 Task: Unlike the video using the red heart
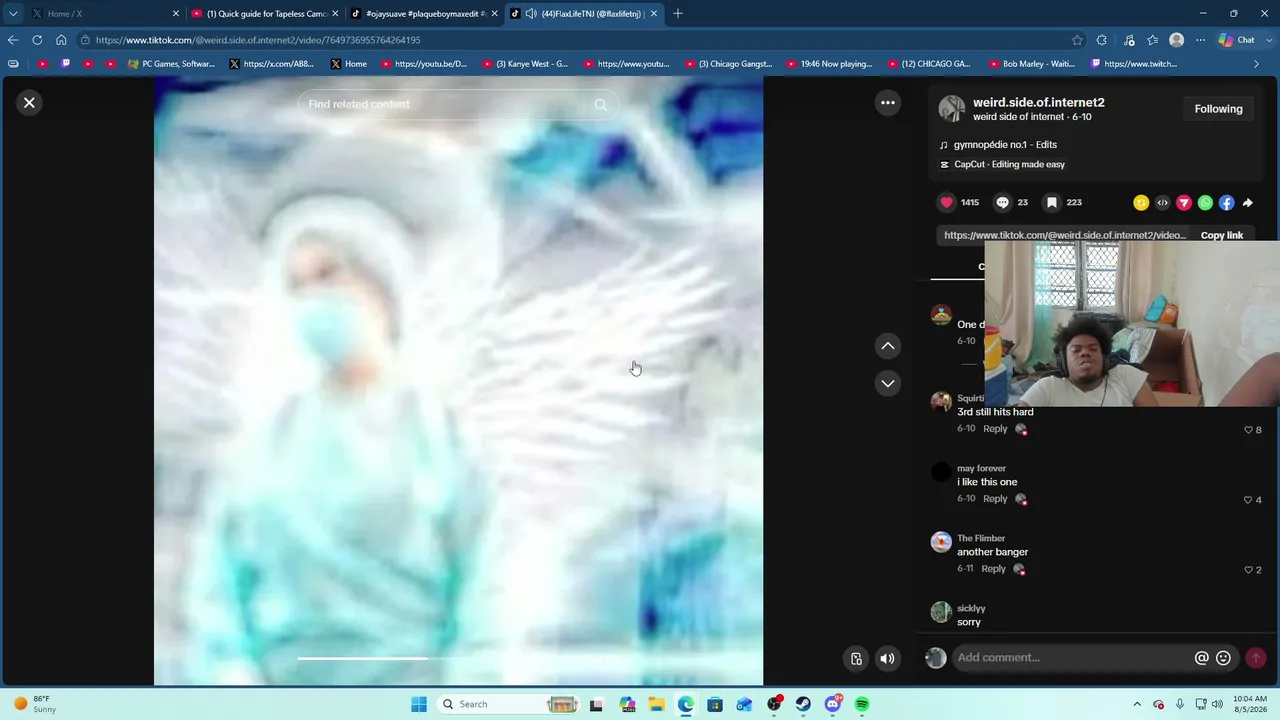point(946,202)
